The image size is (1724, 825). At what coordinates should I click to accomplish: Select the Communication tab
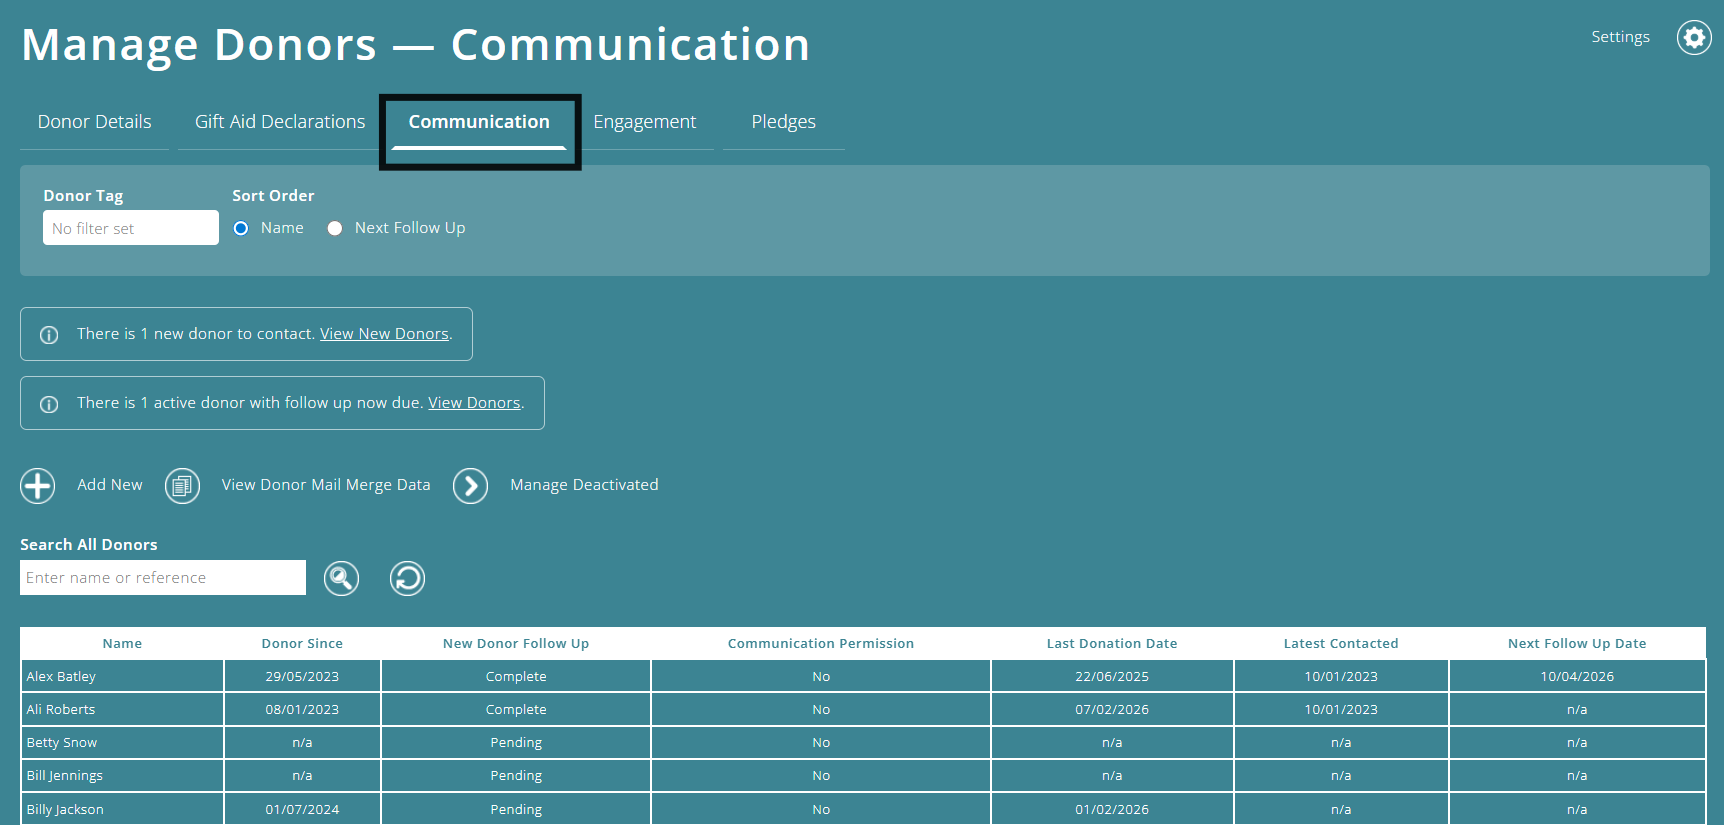coord(479,122)
